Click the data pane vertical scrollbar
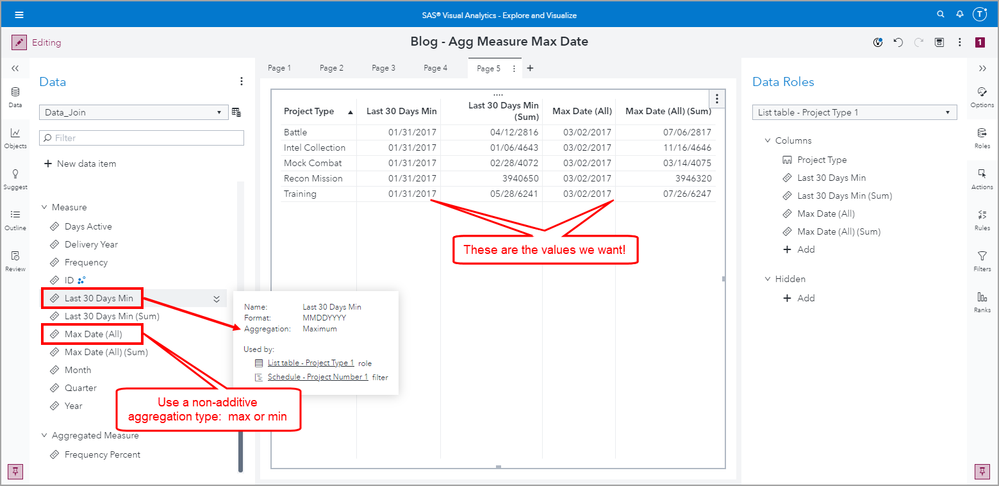The width and height of the screenshot is (999, 486). (241, 452)
